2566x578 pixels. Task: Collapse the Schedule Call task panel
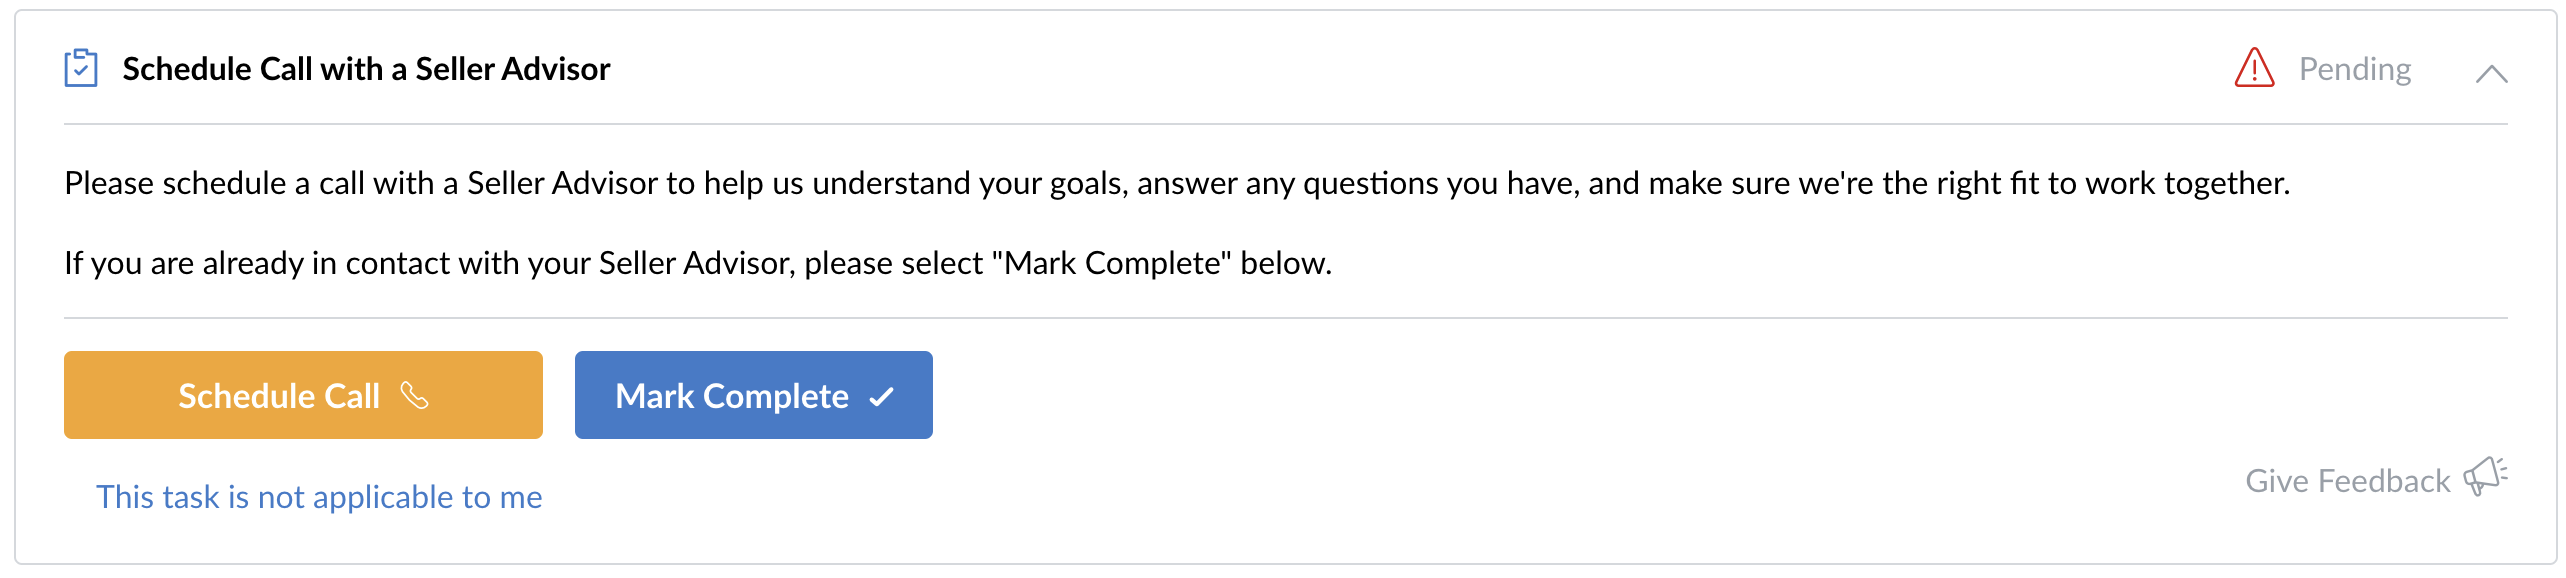point(2491,73)
